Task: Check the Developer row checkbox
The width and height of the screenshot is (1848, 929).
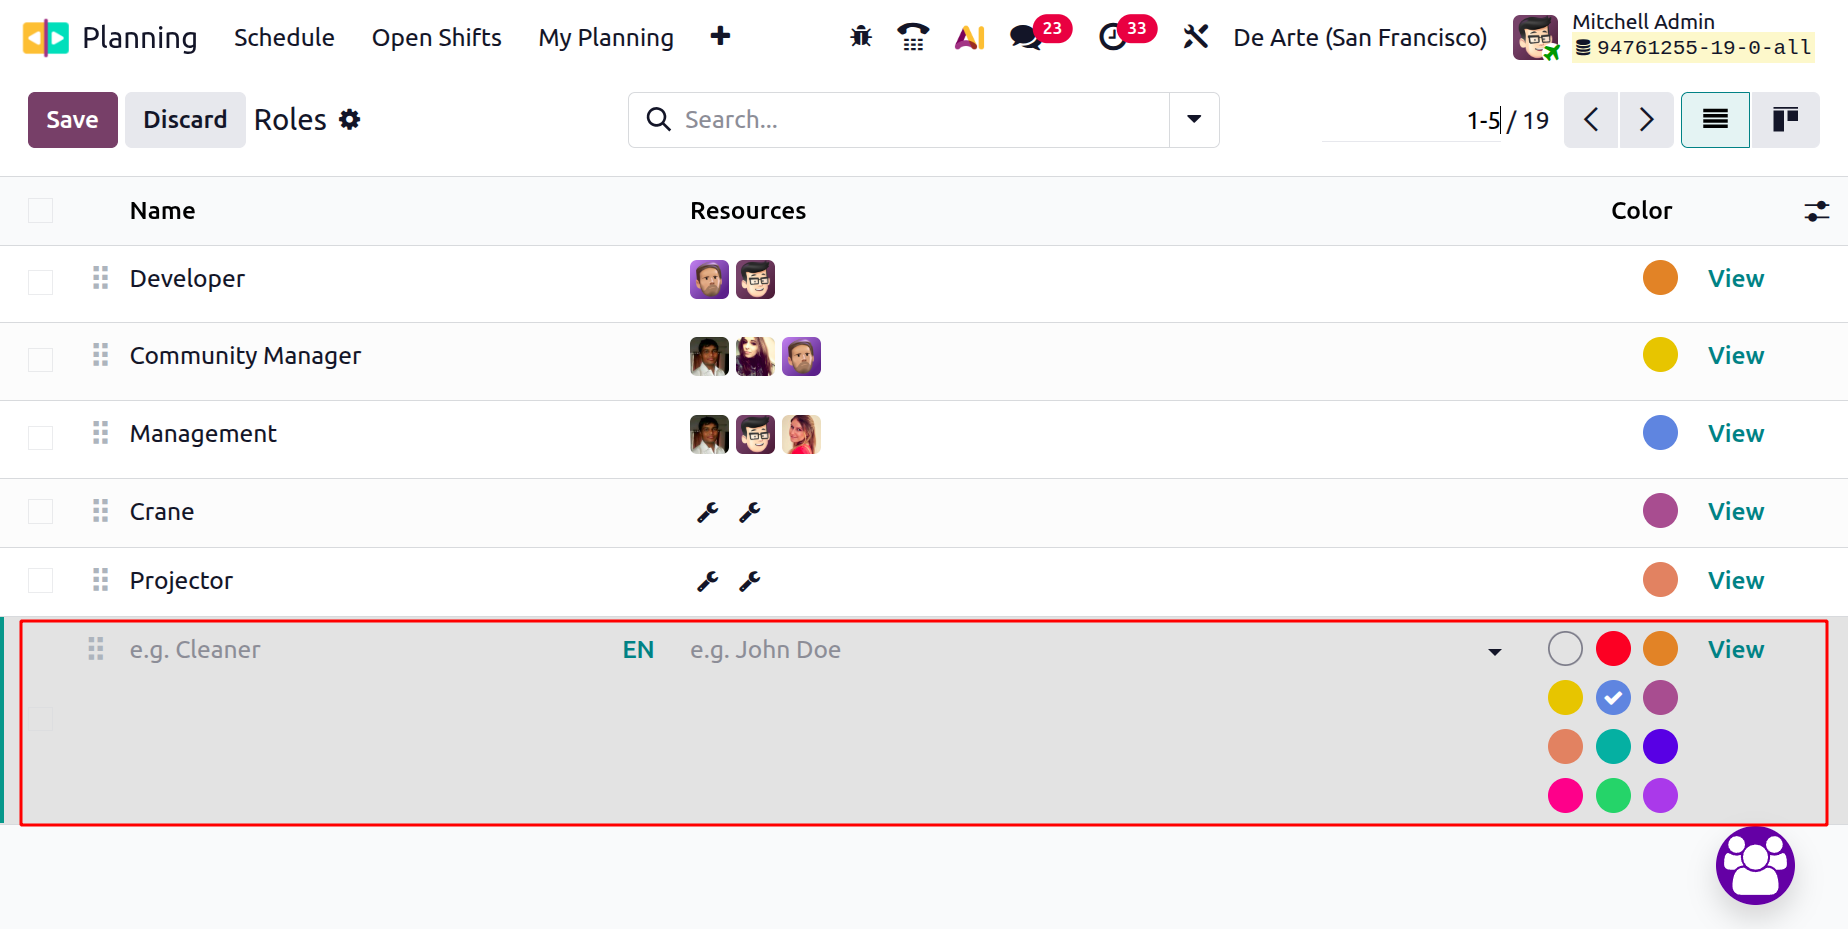Action: pos(40,281)
